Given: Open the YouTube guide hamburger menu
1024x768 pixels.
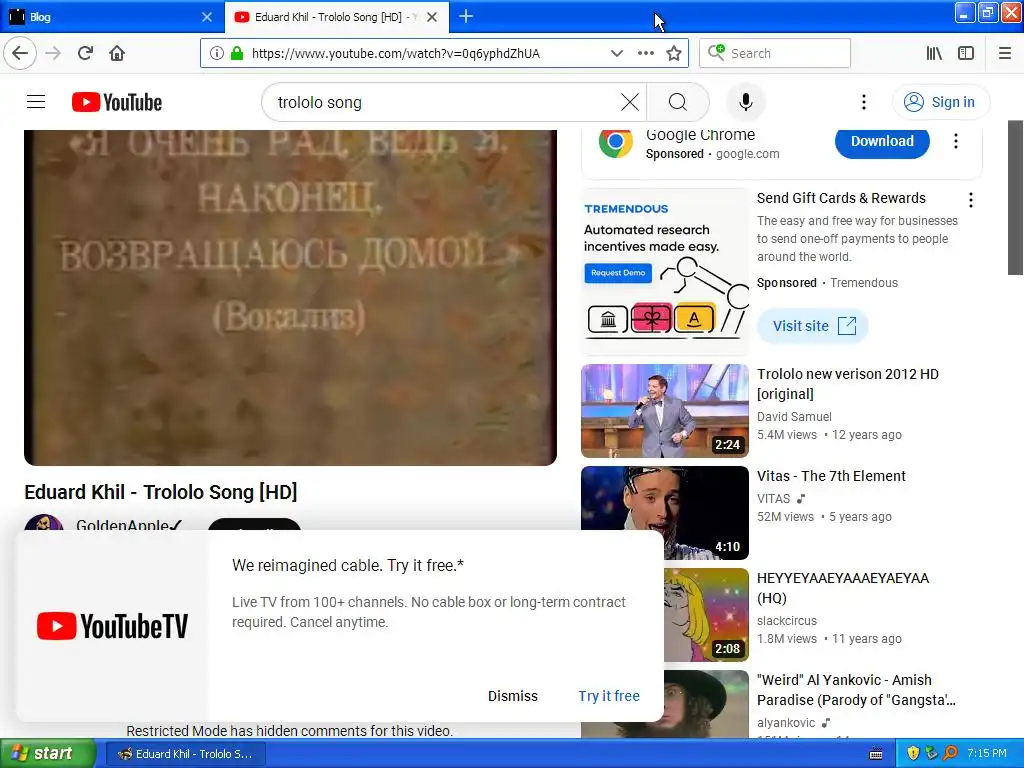Looking at the screenshot, I should pyautogui.click(x=36, y=102).
